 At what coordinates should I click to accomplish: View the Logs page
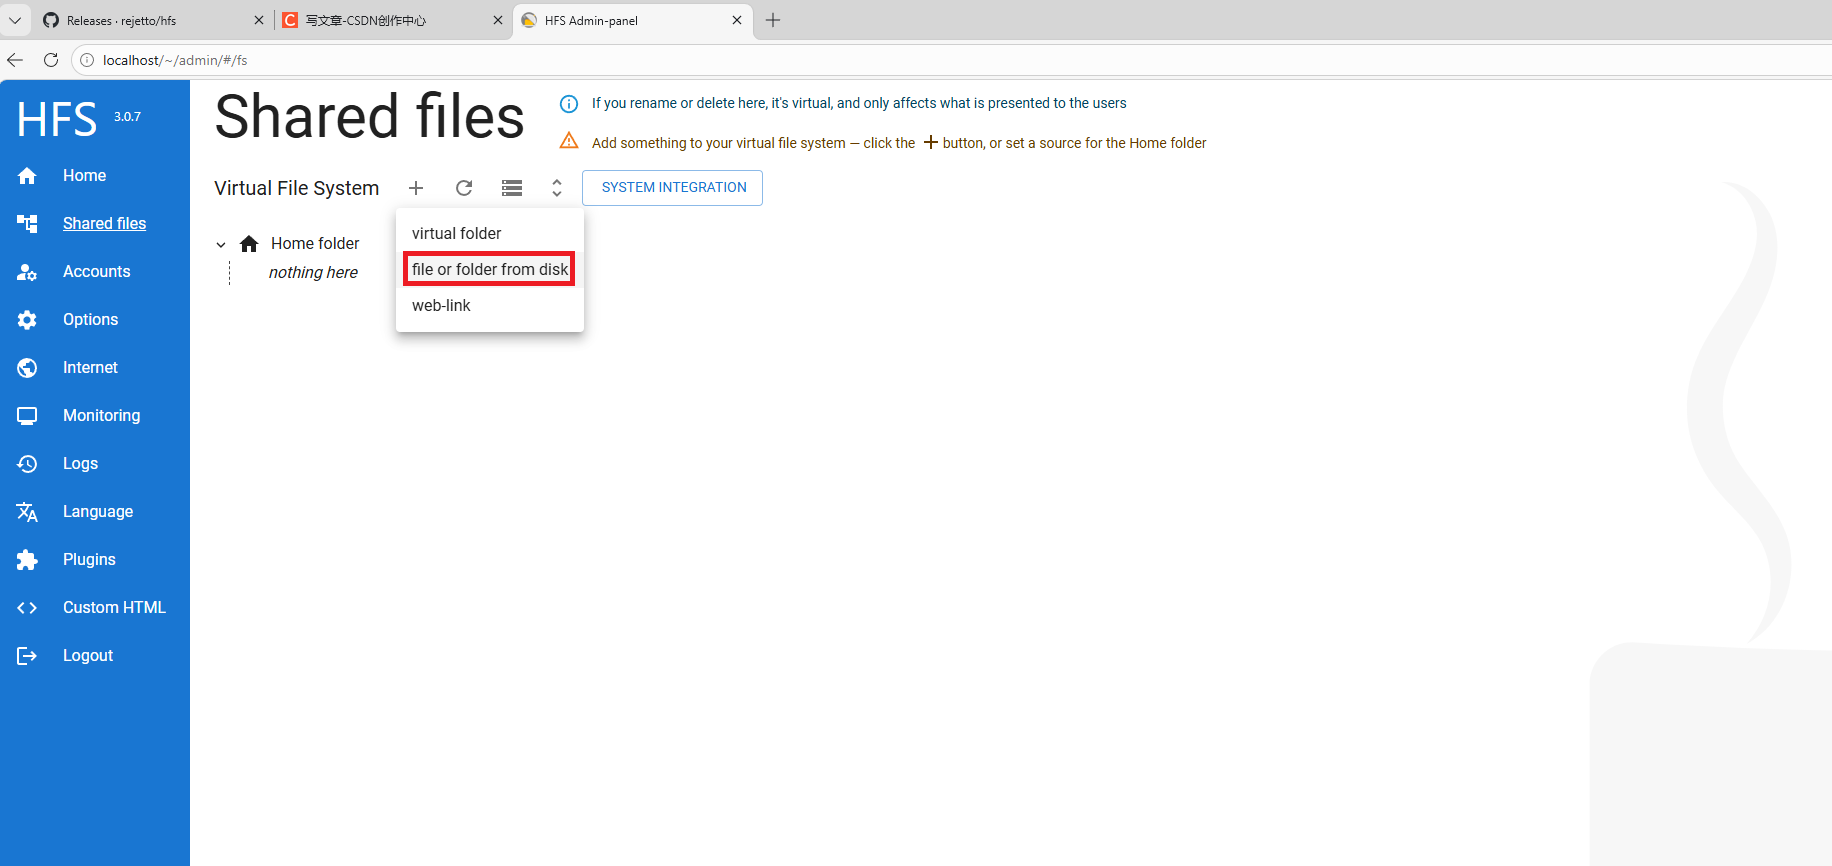click(x=80, y=464)
